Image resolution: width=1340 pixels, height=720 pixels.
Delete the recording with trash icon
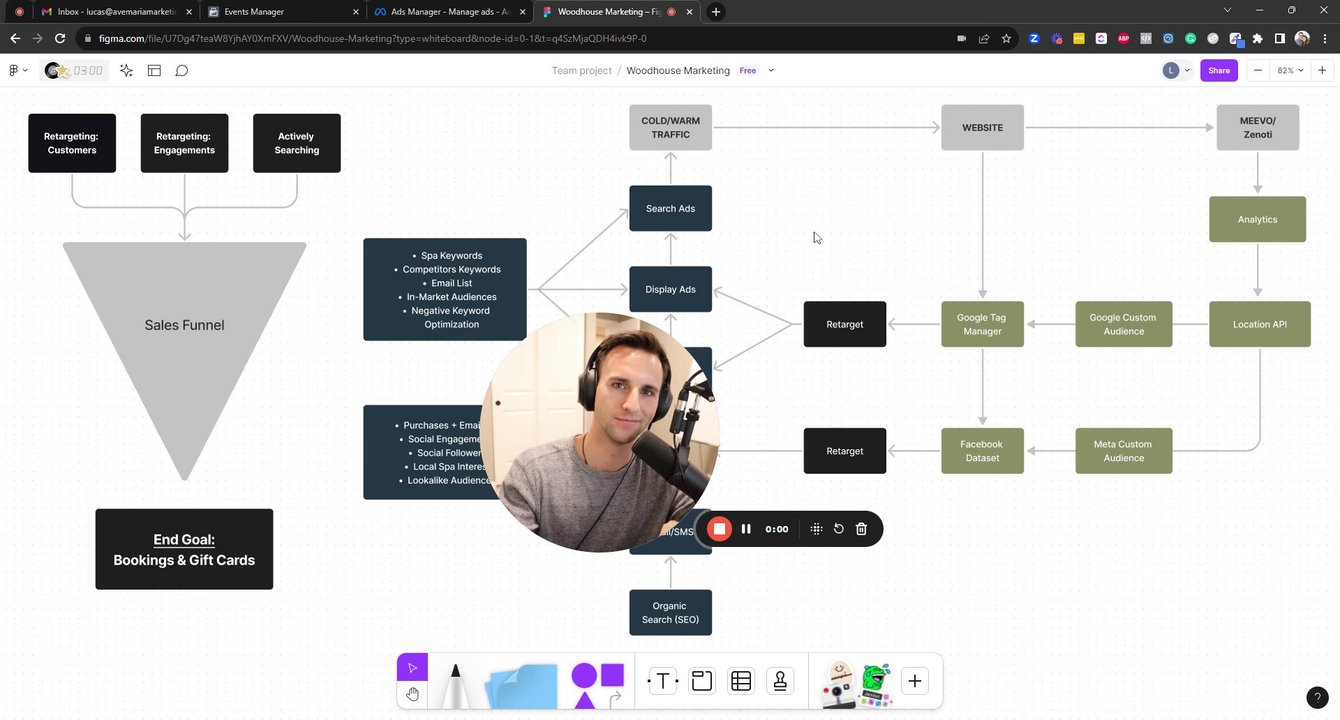861,529
